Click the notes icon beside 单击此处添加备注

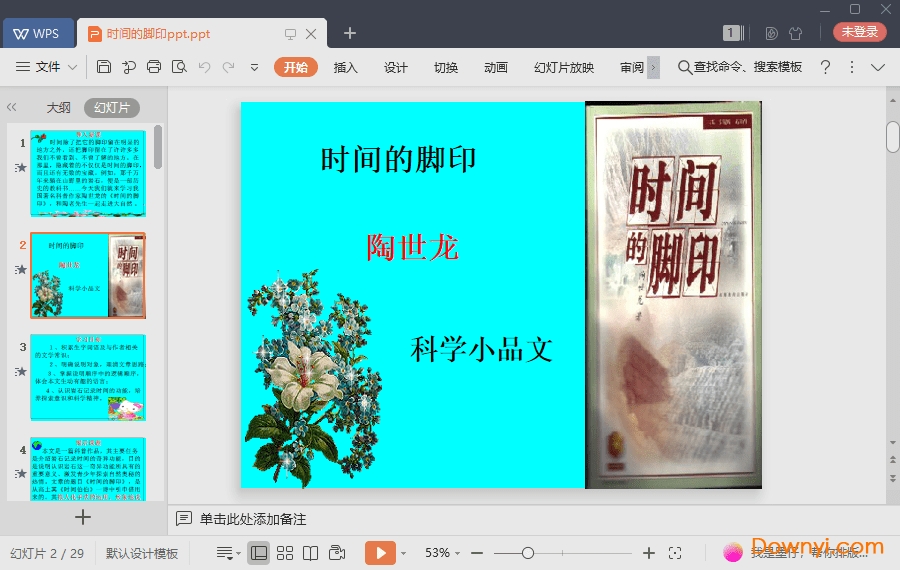(x=184, y=519)
